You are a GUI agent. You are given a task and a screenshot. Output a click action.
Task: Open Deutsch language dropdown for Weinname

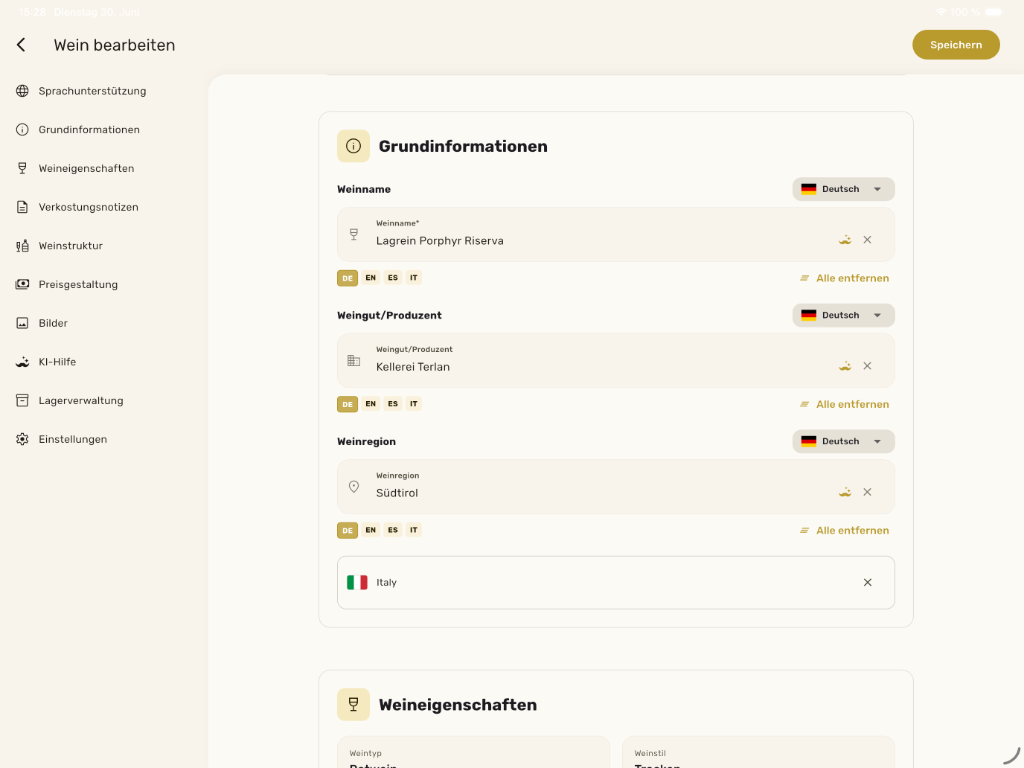(843, 189)
